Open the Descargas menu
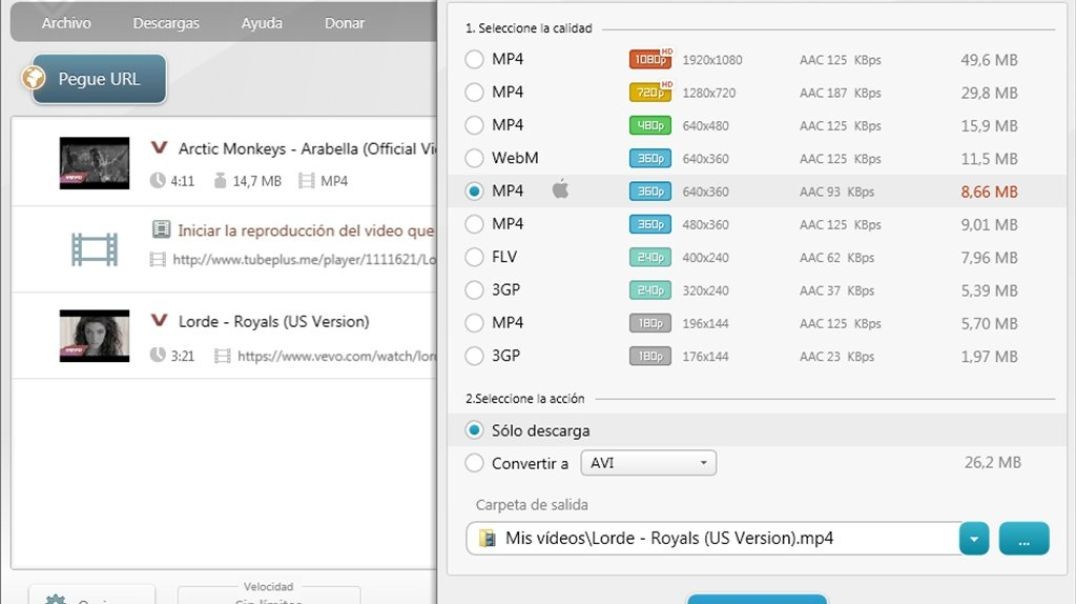This screenshot has height=604, width=1076. pos(166,23)
